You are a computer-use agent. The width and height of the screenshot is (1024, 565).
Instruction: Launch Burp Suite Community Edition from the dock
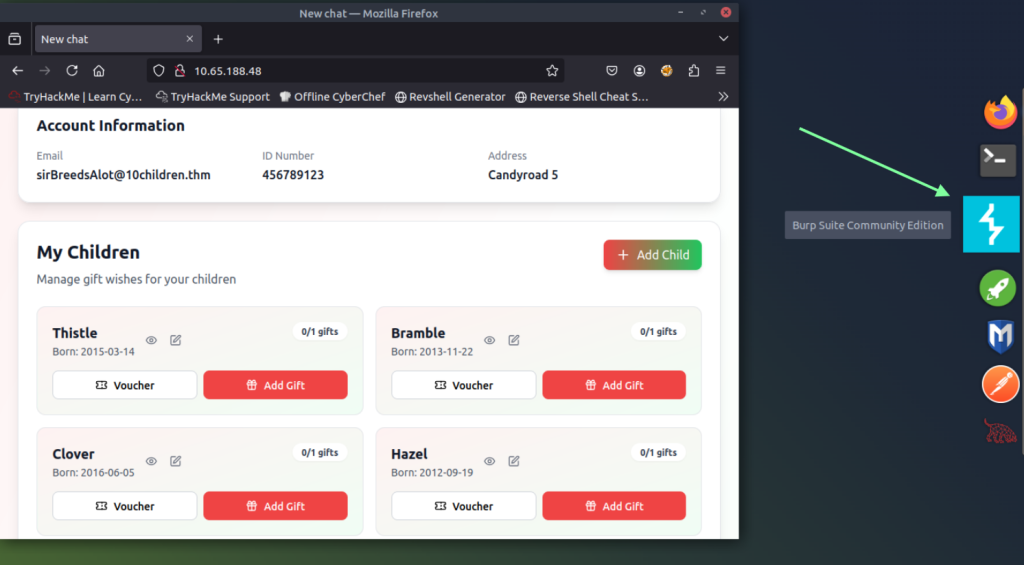coord(990,224)
